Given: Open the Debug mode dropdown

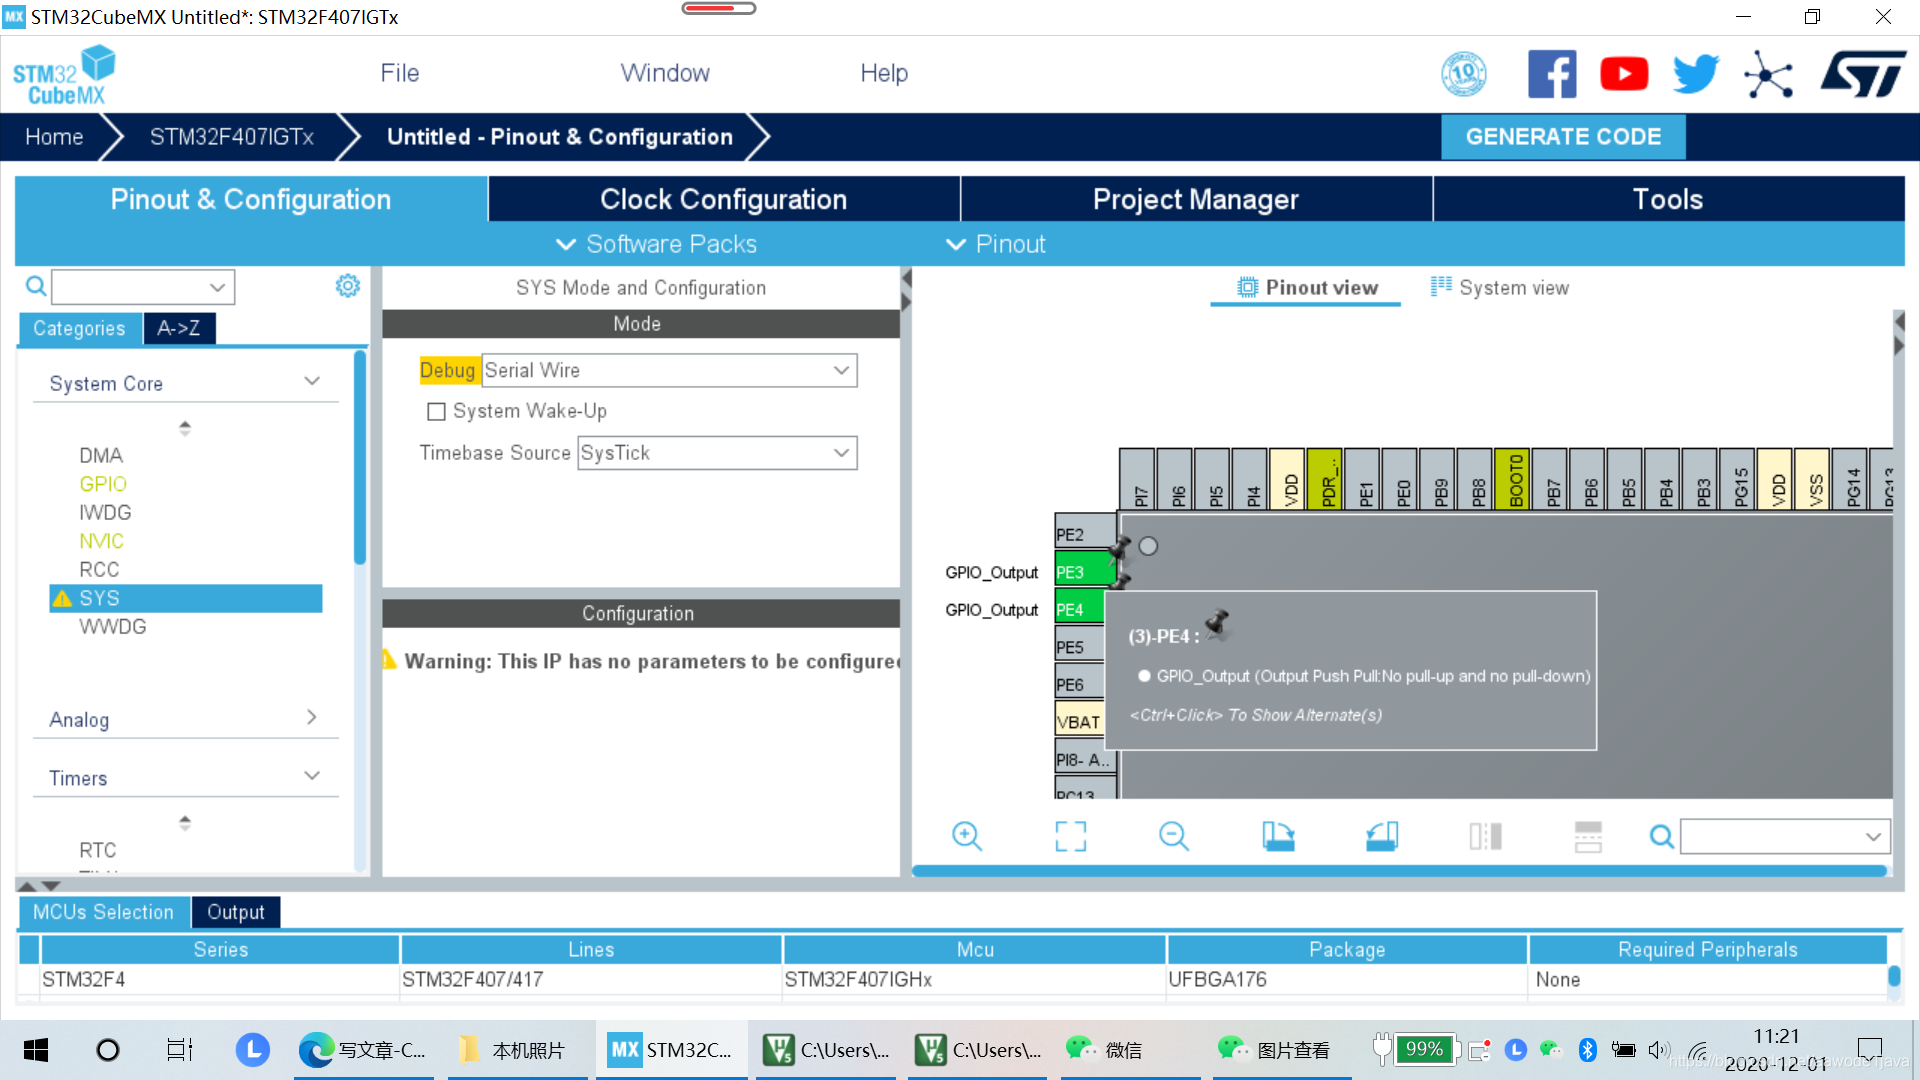Looking at the screenshot, I should [668, 370].
